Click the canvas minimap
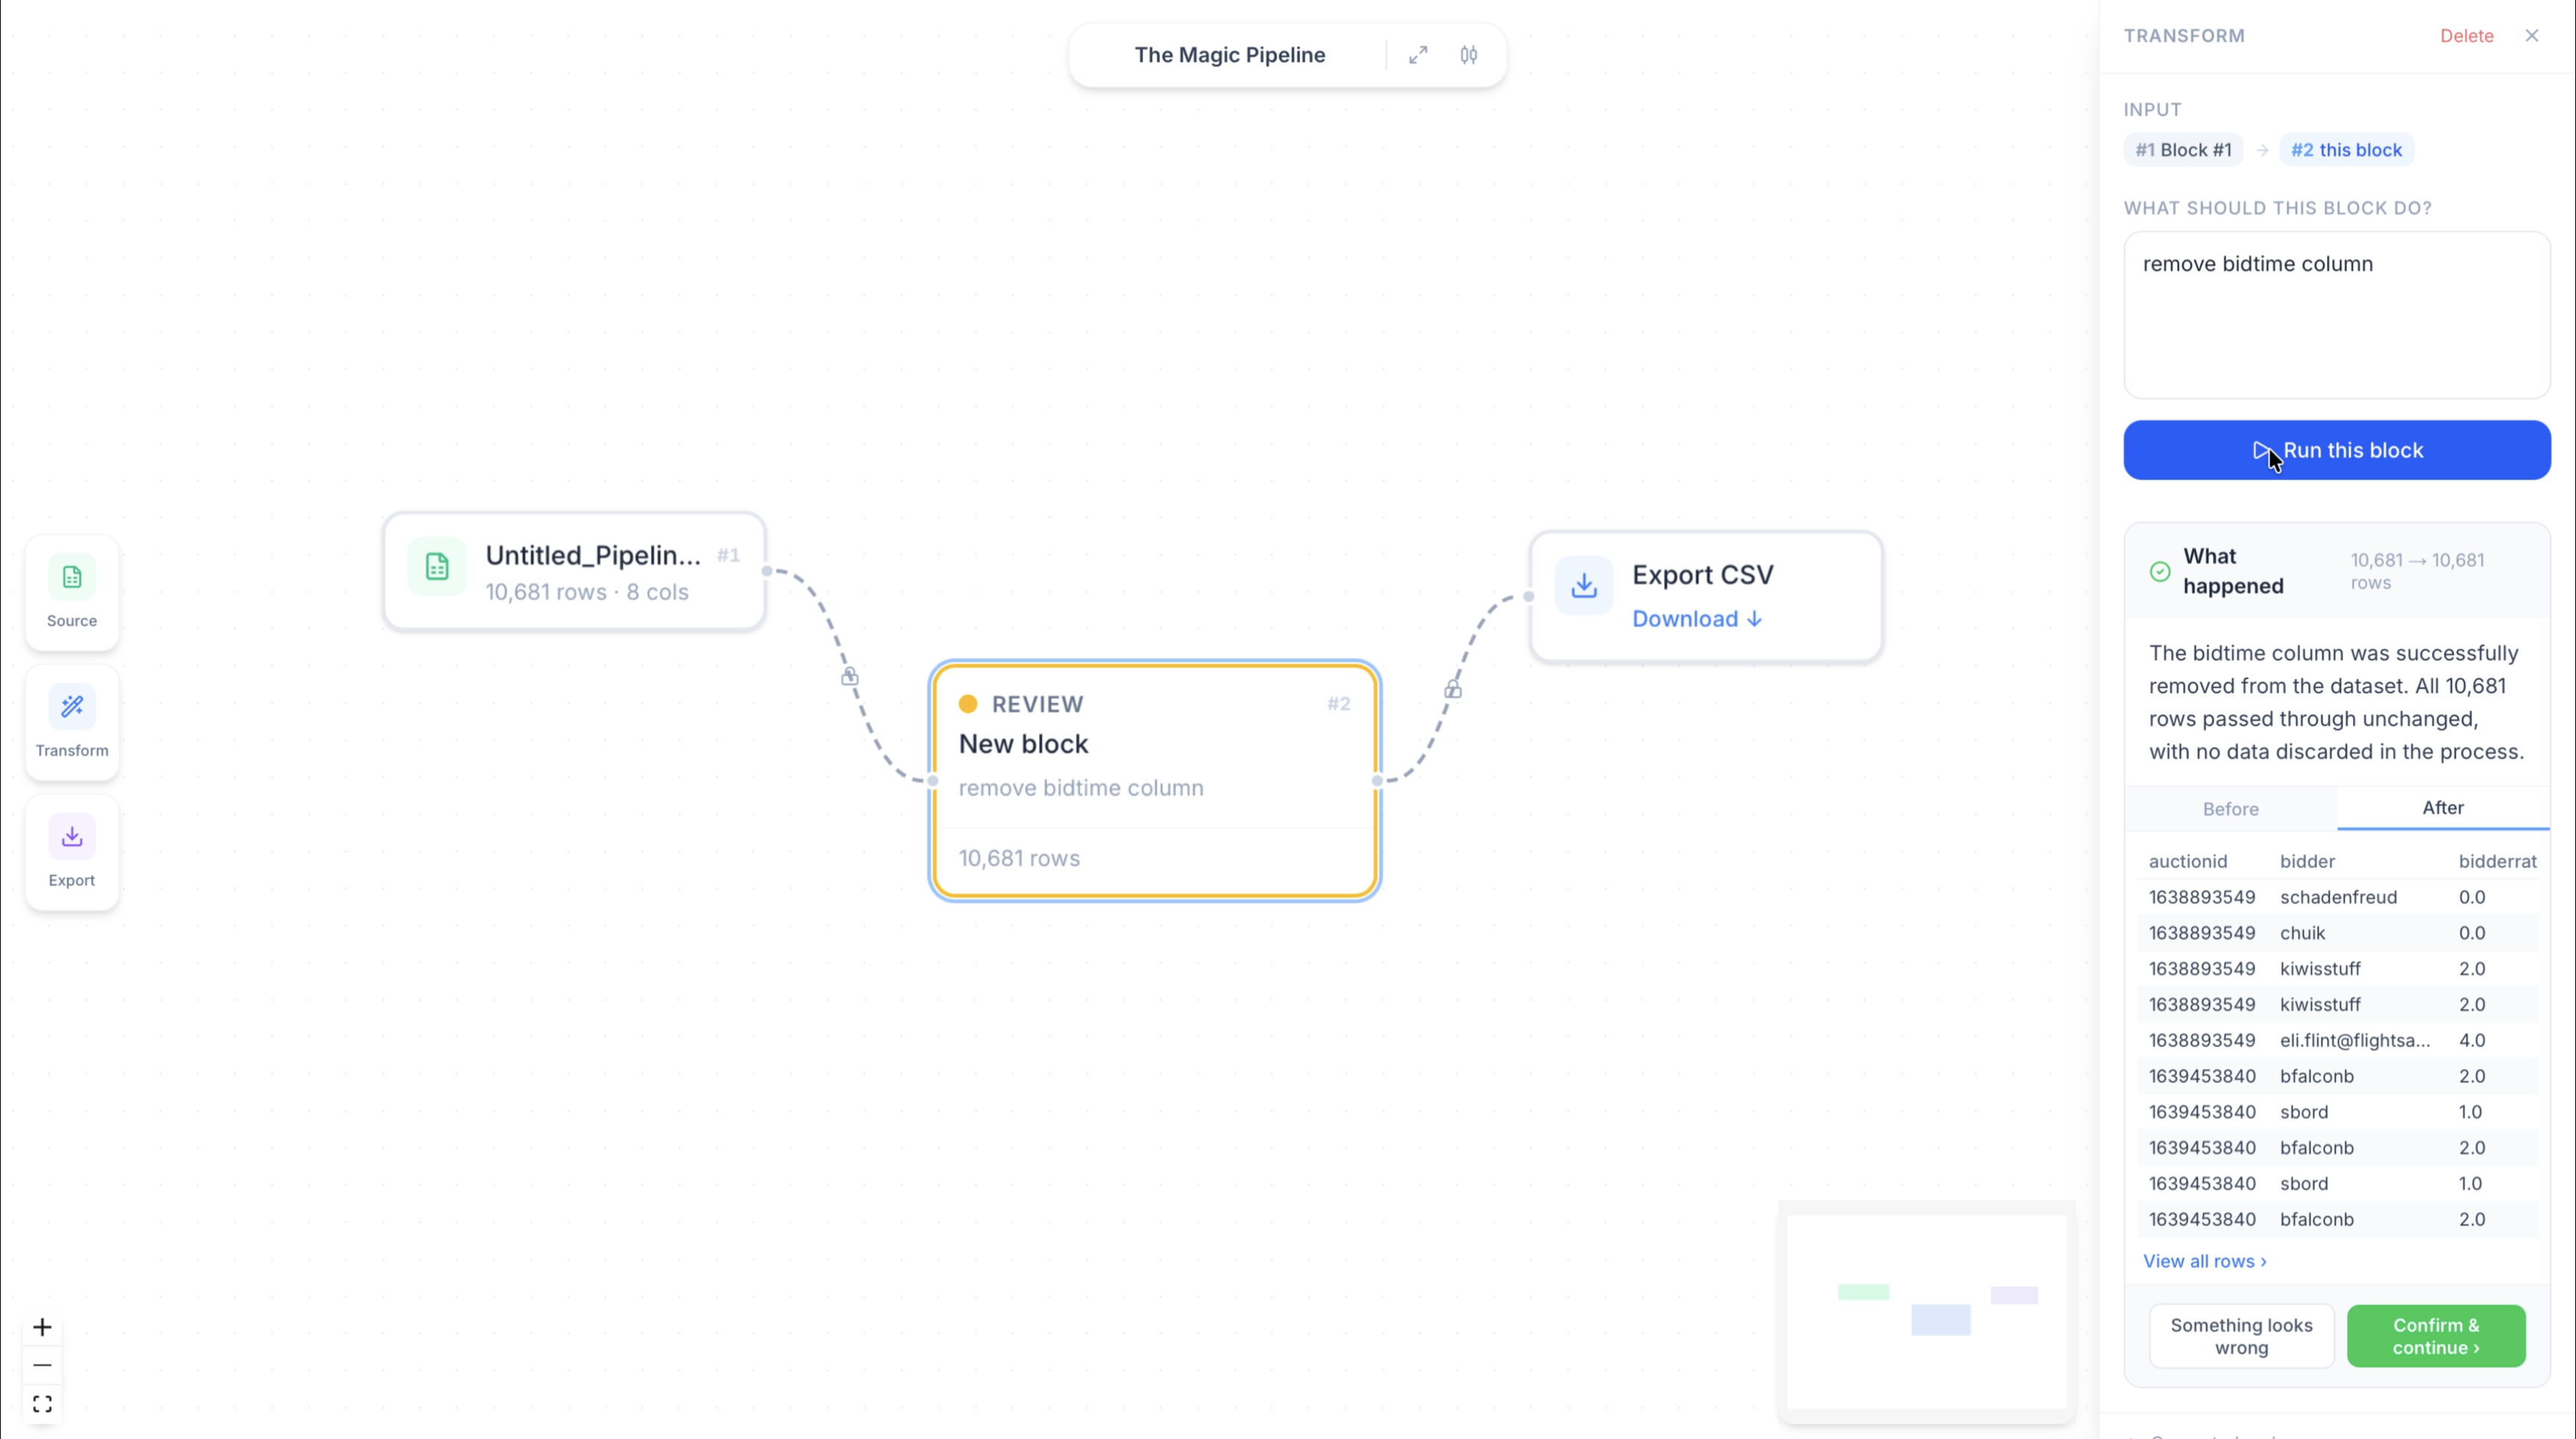 click(x=1927, y=1311)
